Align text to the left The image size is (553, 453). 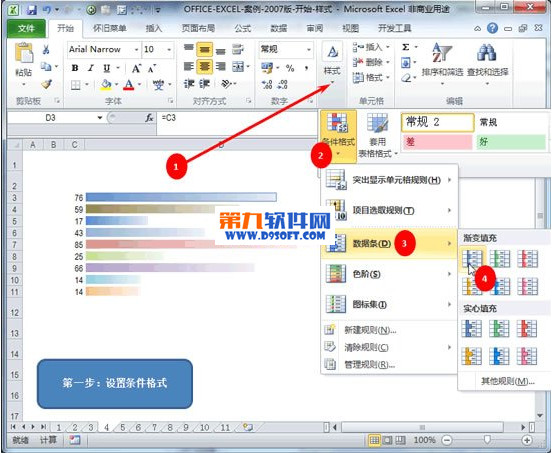(189, 66)
